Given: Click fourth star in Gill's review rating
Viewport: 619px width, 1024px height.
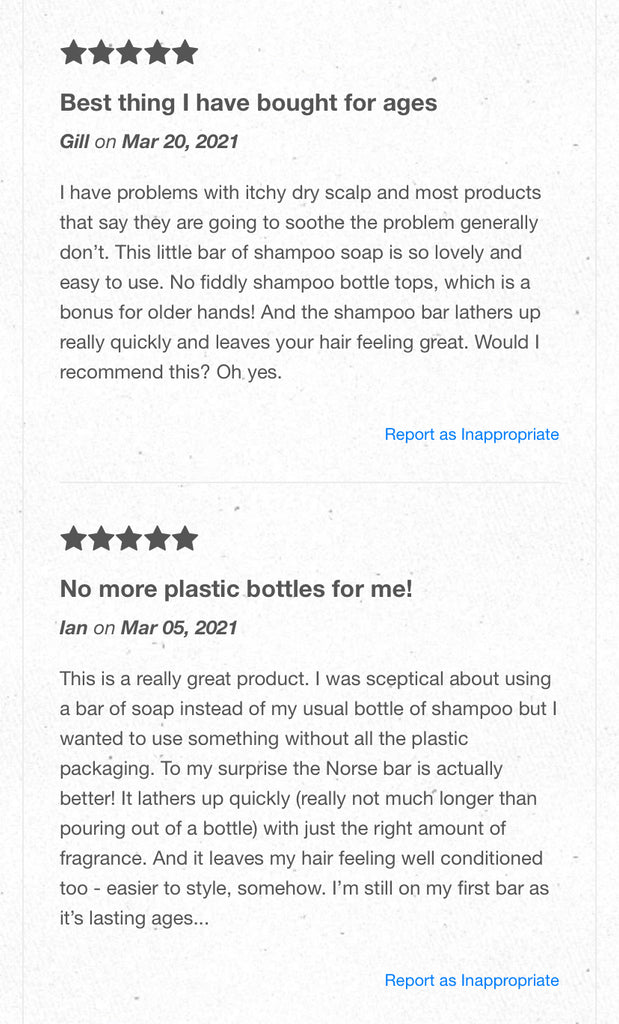Looking at the screenshot, I should coord(157,52).
